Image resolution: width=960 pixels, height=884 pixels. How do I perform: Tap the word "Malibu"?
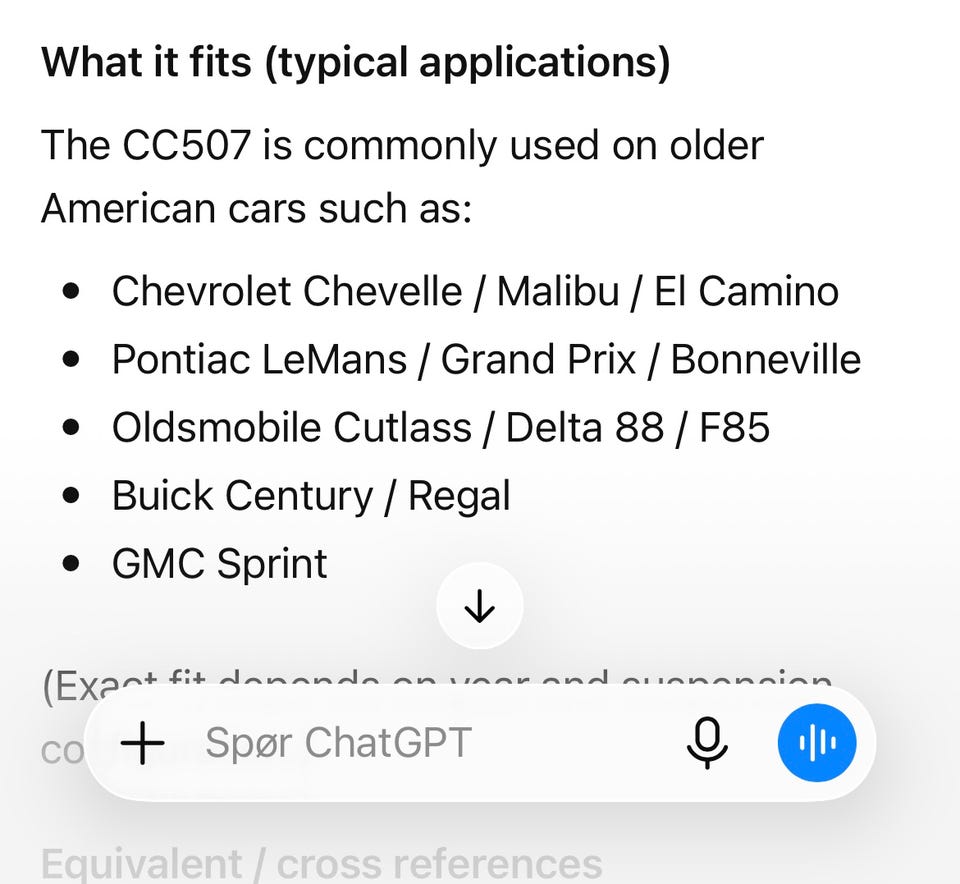tap(558, 291)
